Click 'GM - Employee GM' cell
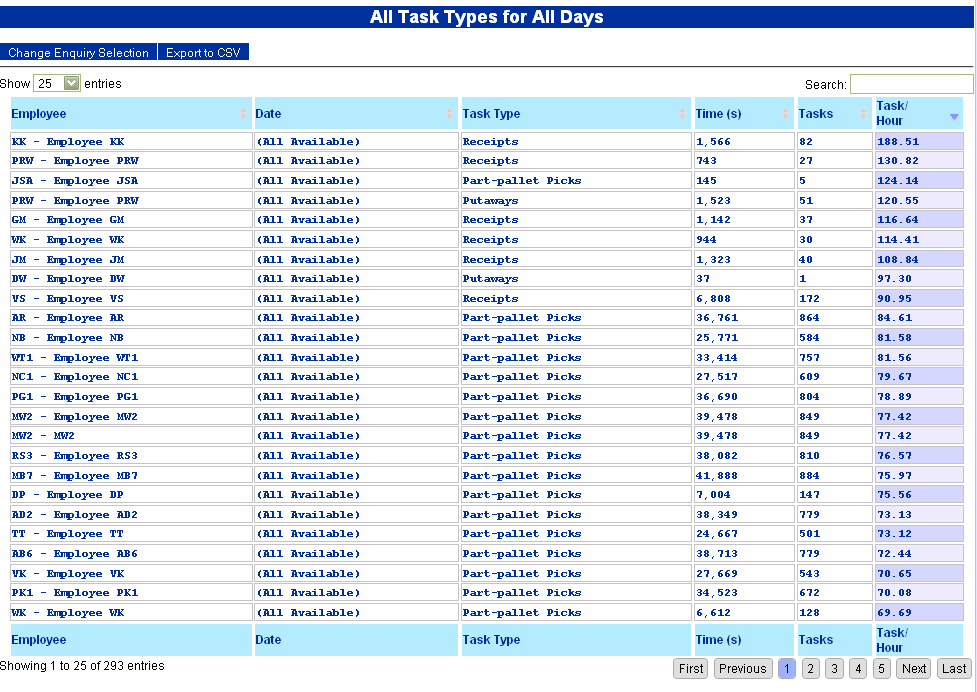This screenshot has height=692, width=977. 131,219
